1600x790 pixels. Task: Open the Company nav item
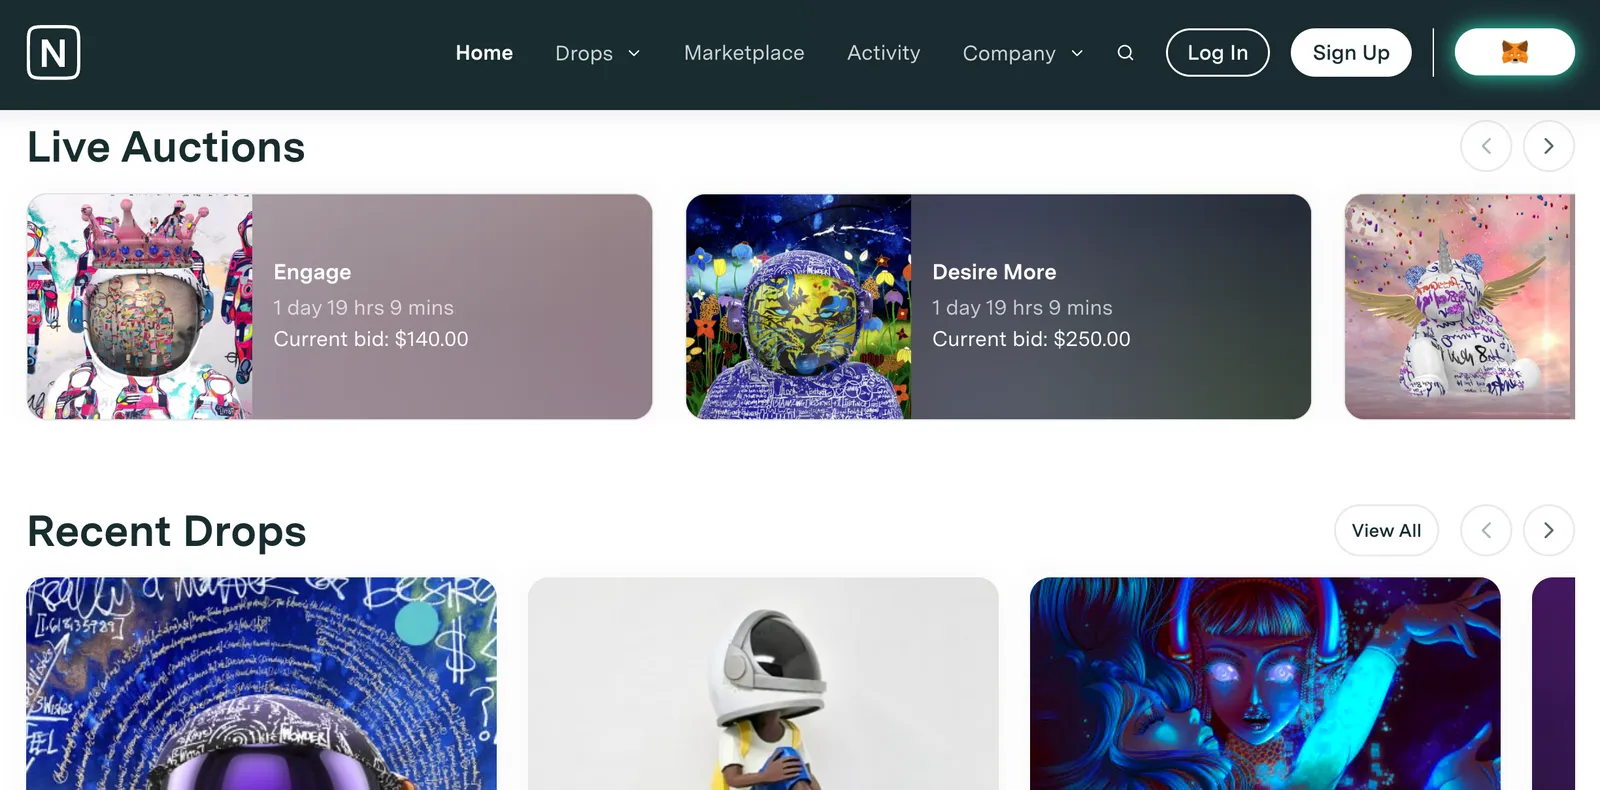pos(1009,53)
